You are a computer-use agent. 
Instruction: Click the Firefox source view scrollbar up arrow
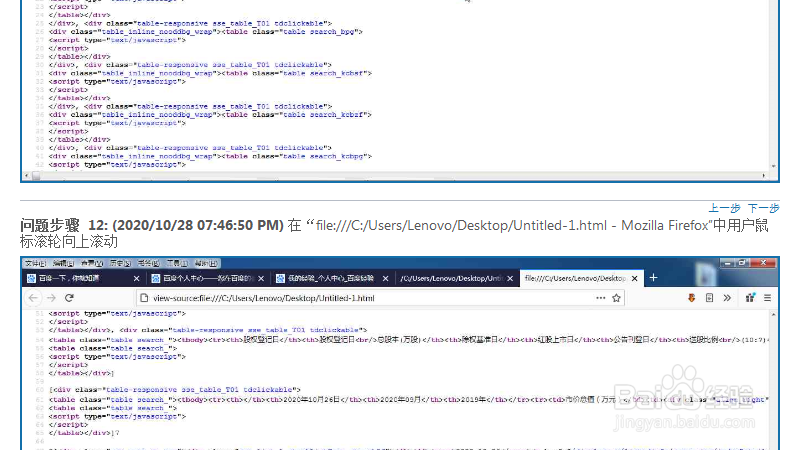773,315
